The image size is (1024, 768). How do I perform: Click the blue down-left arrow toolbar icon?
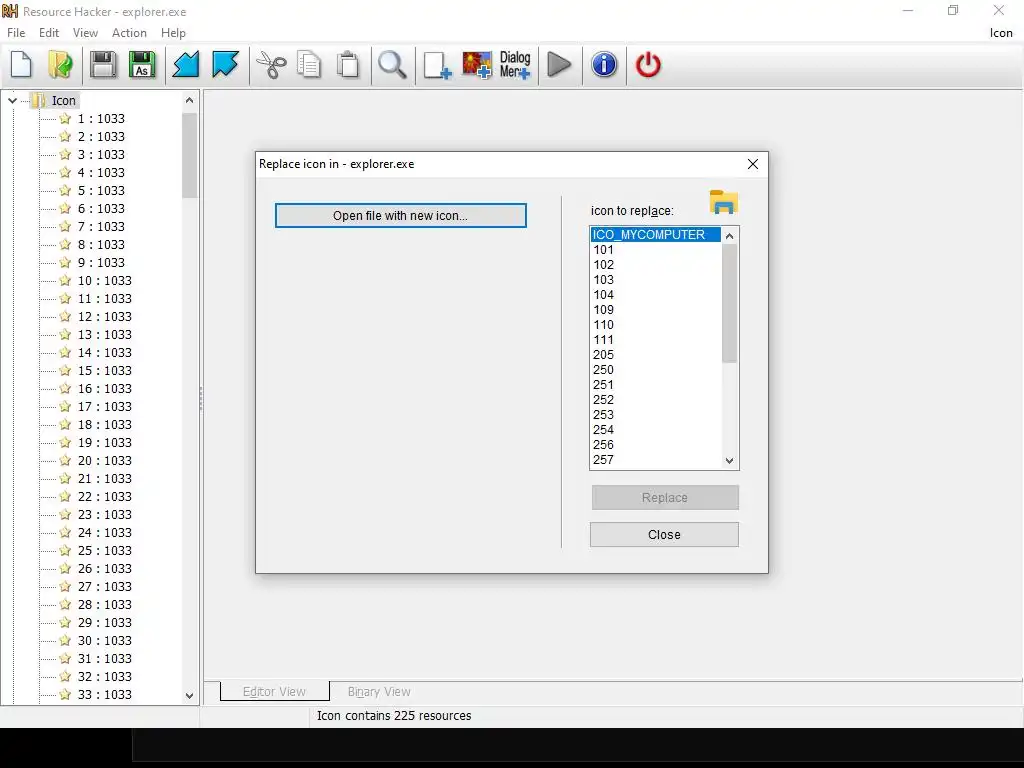tap(185, 65)
